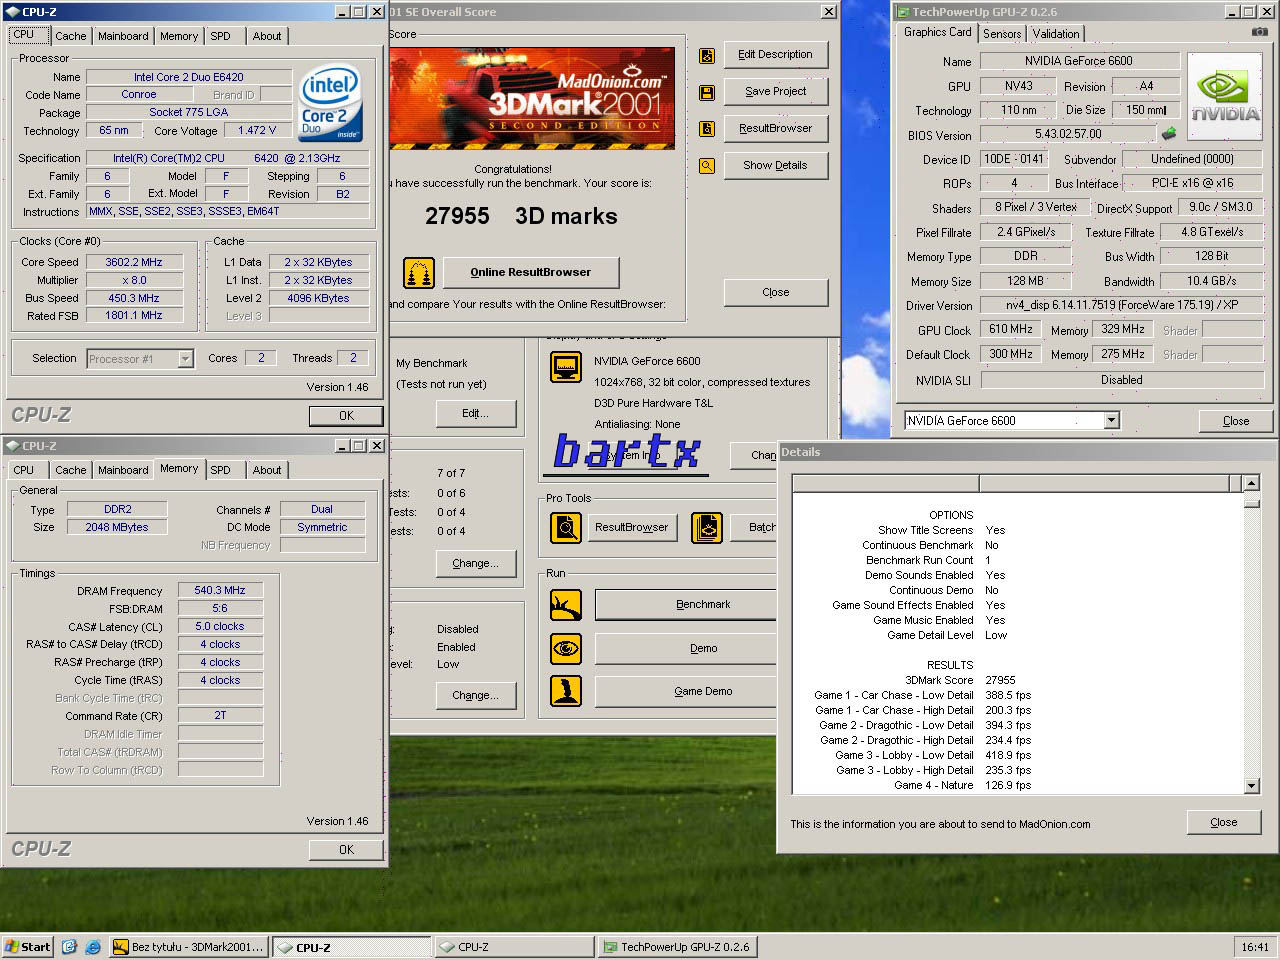Click '27955 3D marks' score text
1280x960 pixels.
(521, 216)
